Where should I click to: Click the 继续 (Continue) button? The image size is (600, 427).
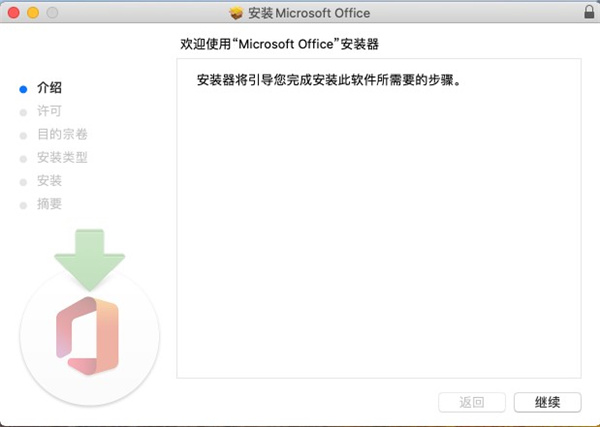[547, 402]
